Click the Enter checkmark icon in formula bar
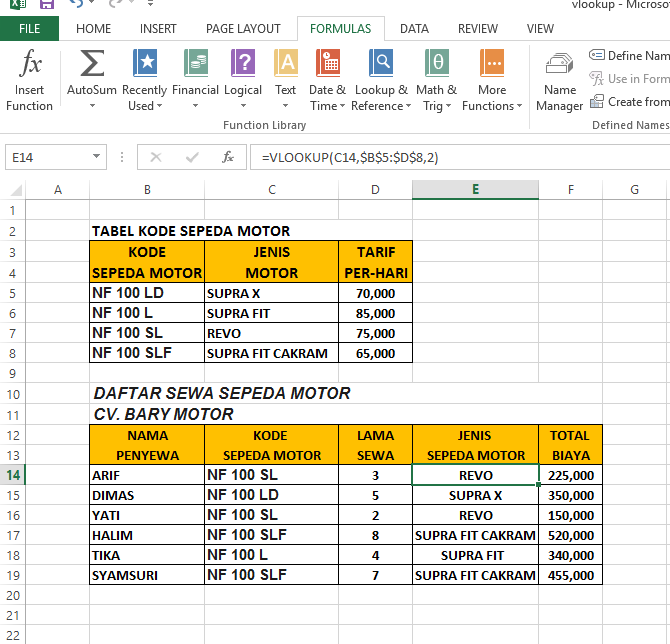Viewport: 670px width, 644px height. click(x=192, y=157)
